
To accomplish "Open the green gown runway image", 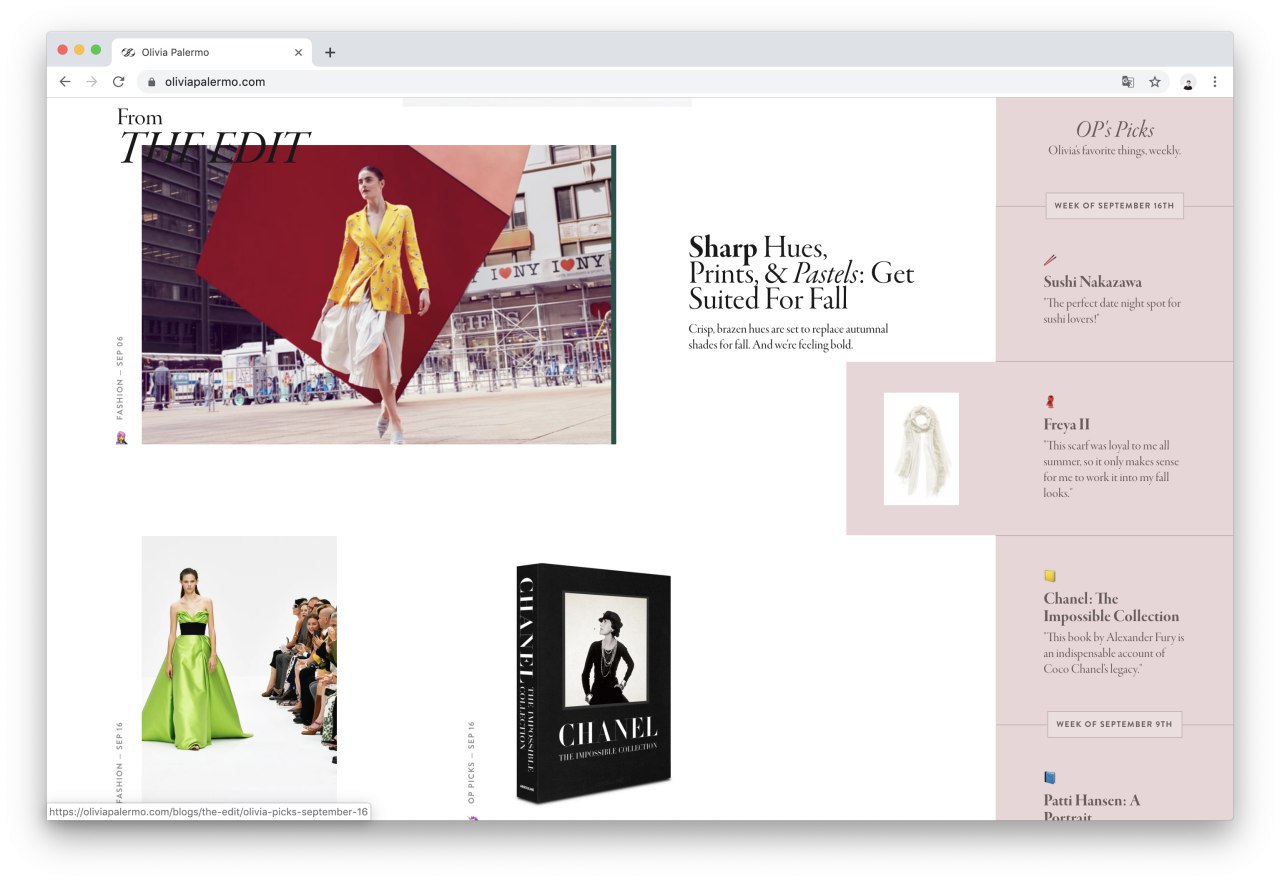I will pyautogui.click(x=239, y=670).
